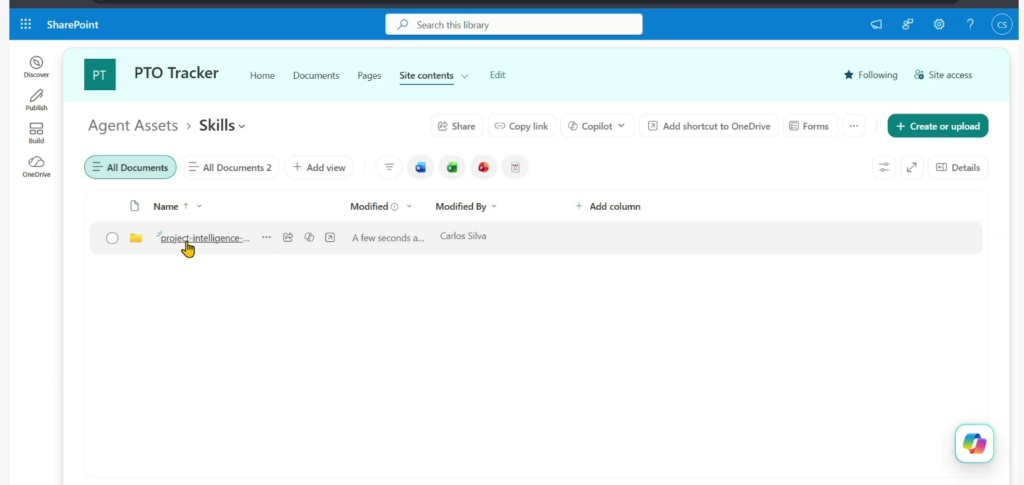Open the people connections icon in header
Screen dimensions: 1024x485
[x=907, y=25]
